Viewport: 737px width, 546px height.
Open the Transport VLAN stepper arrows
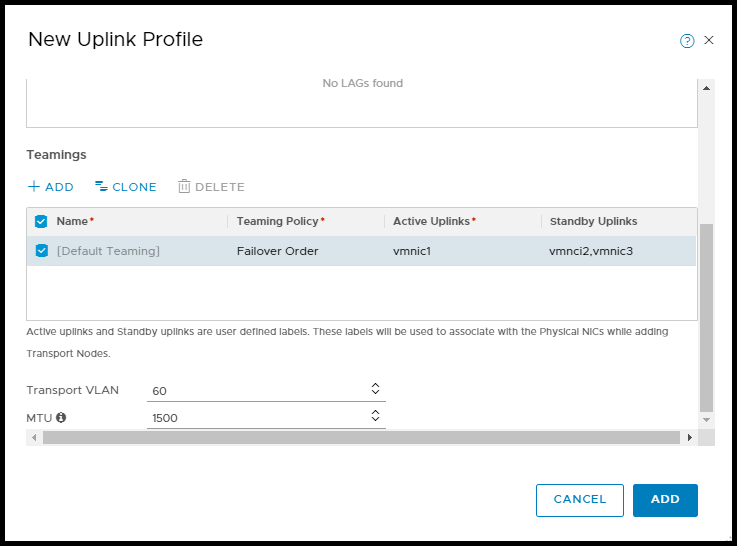pos(375,389)
